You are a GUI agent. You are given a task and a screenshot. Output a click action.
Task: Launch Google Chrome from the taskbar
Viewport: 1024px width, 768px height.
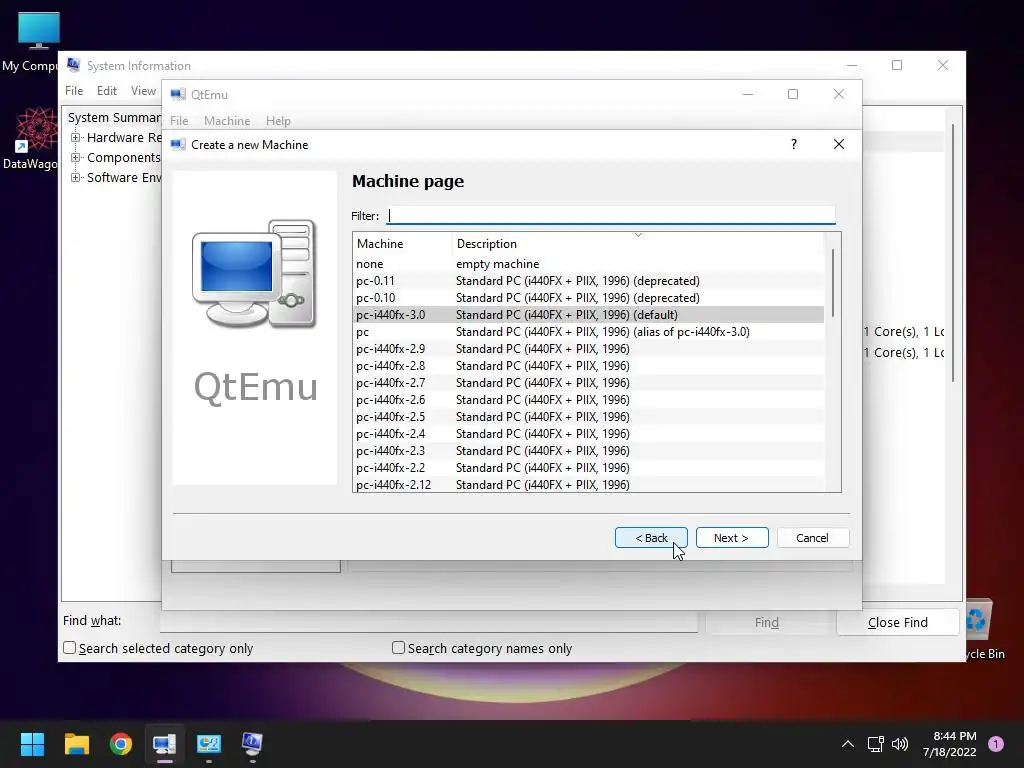pyautogui.click(x=121, y=743)
